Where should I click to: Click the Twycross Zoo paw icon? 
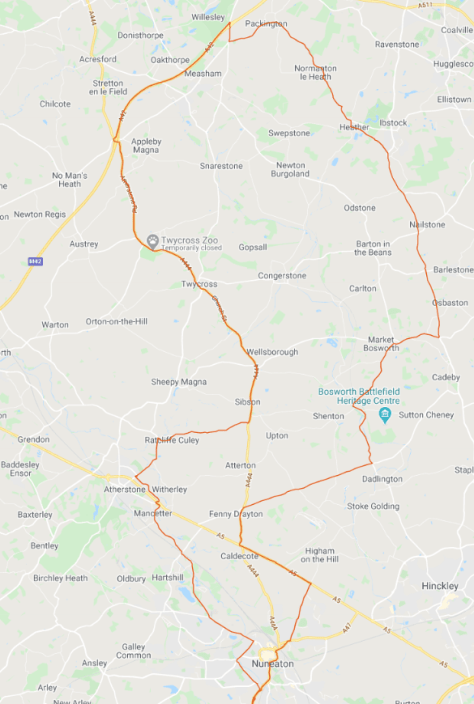click(153, 241)
